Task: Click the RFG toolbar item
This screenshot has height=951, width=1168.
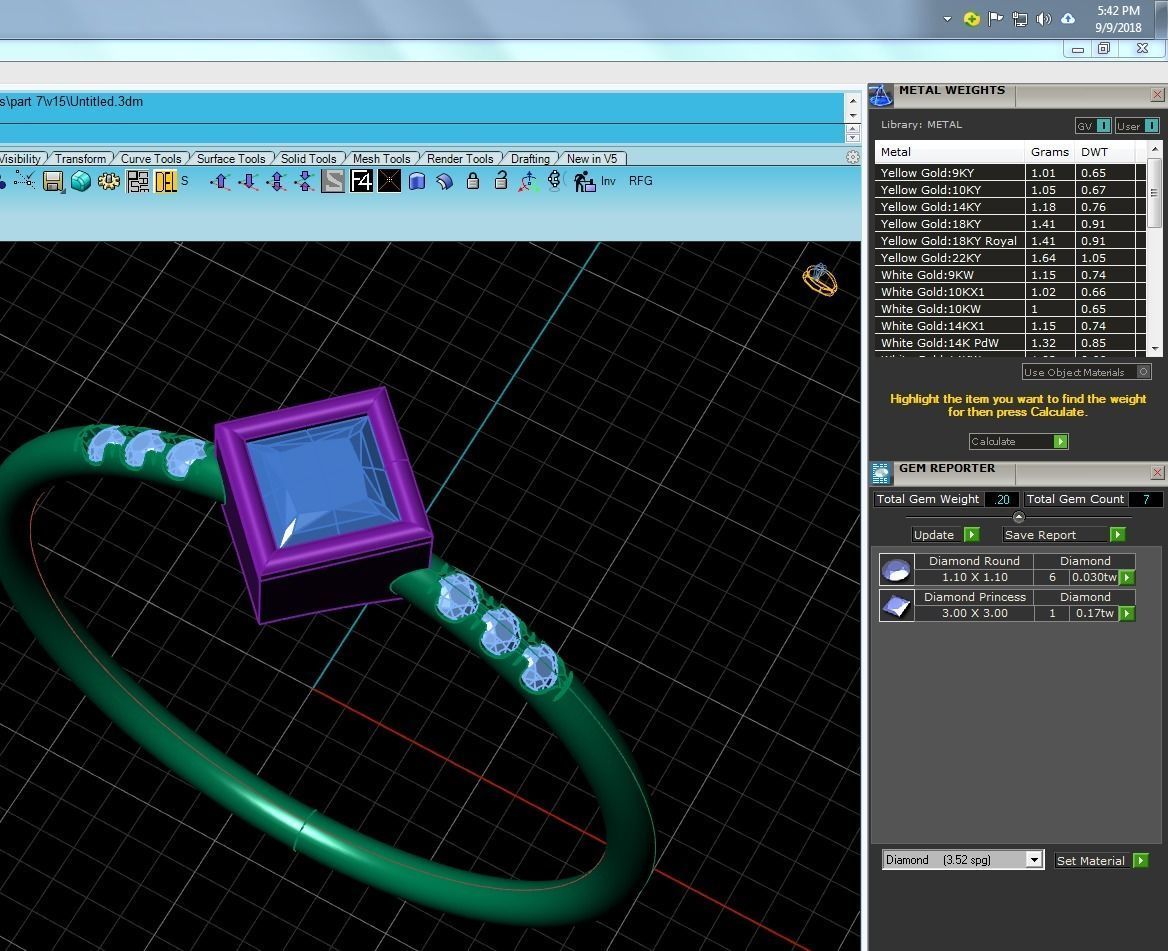Action: 641,181
